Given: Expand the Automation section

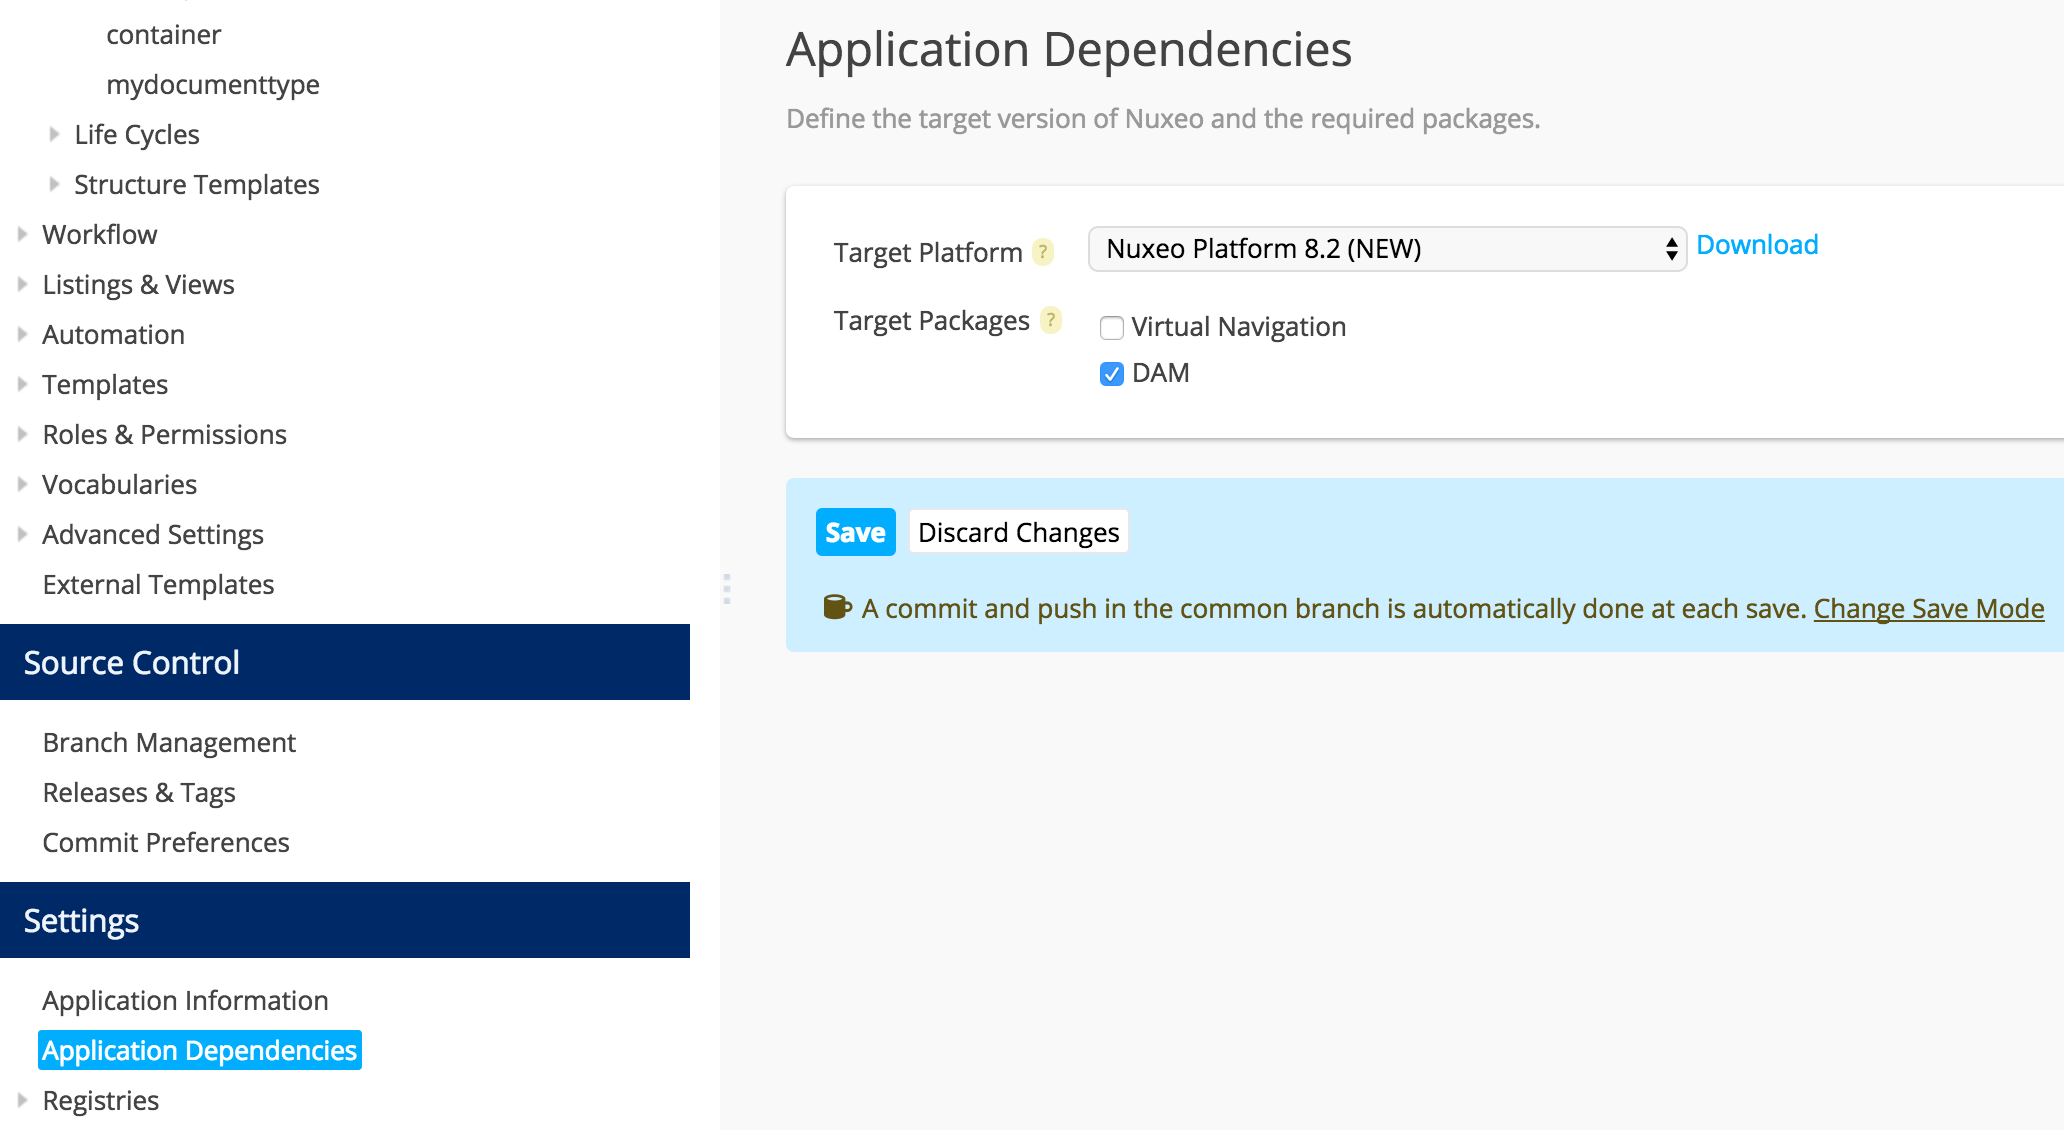Looking at the screenshot, I should point(22,334).
